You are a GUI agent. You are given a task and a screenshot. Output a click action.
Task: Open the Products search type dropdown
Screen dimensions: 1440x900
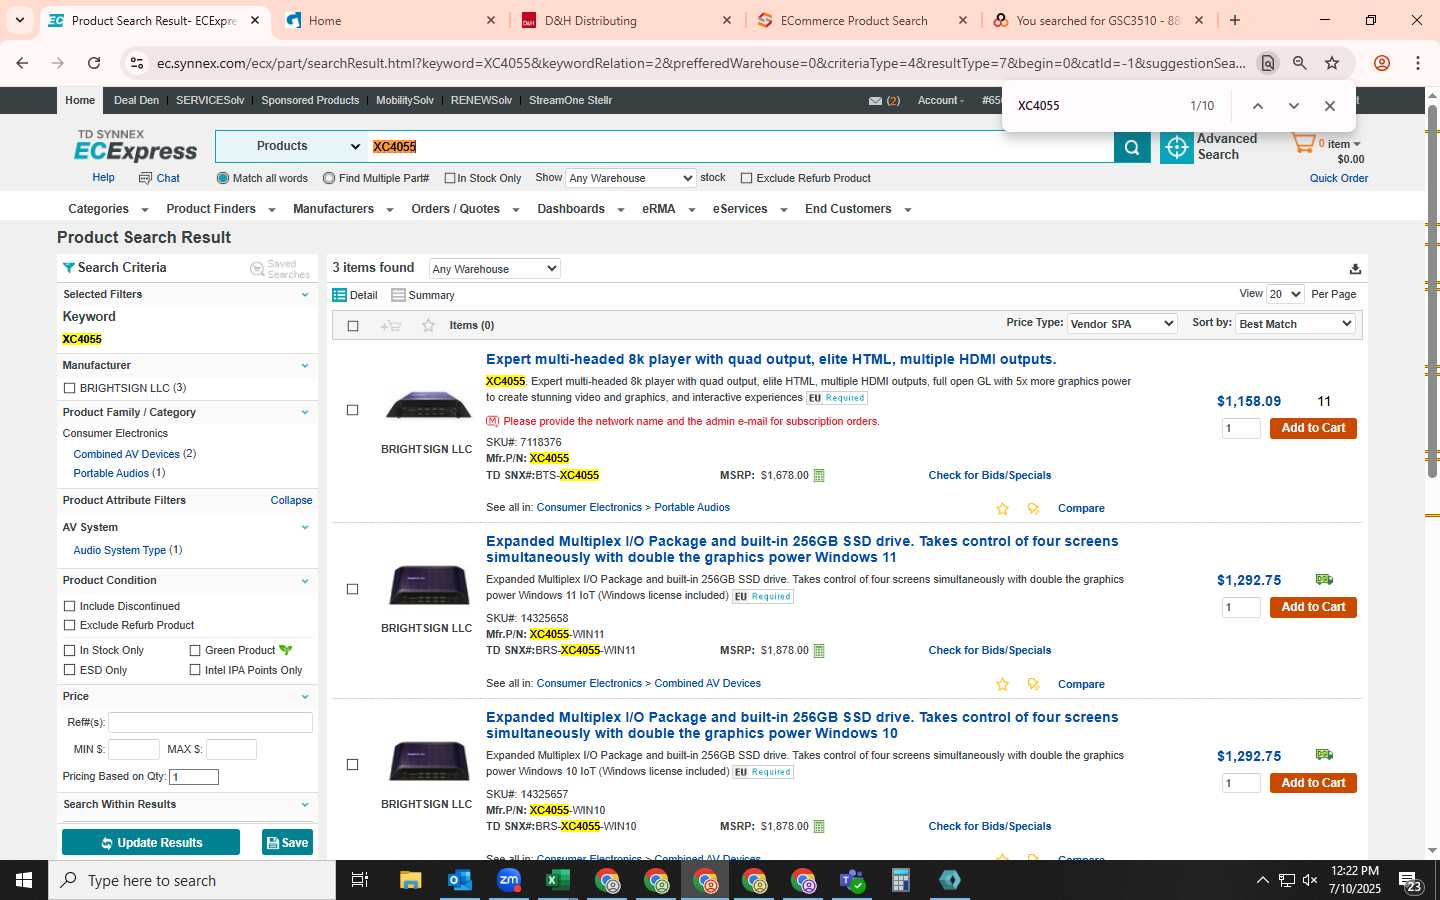tap(292, 147)
